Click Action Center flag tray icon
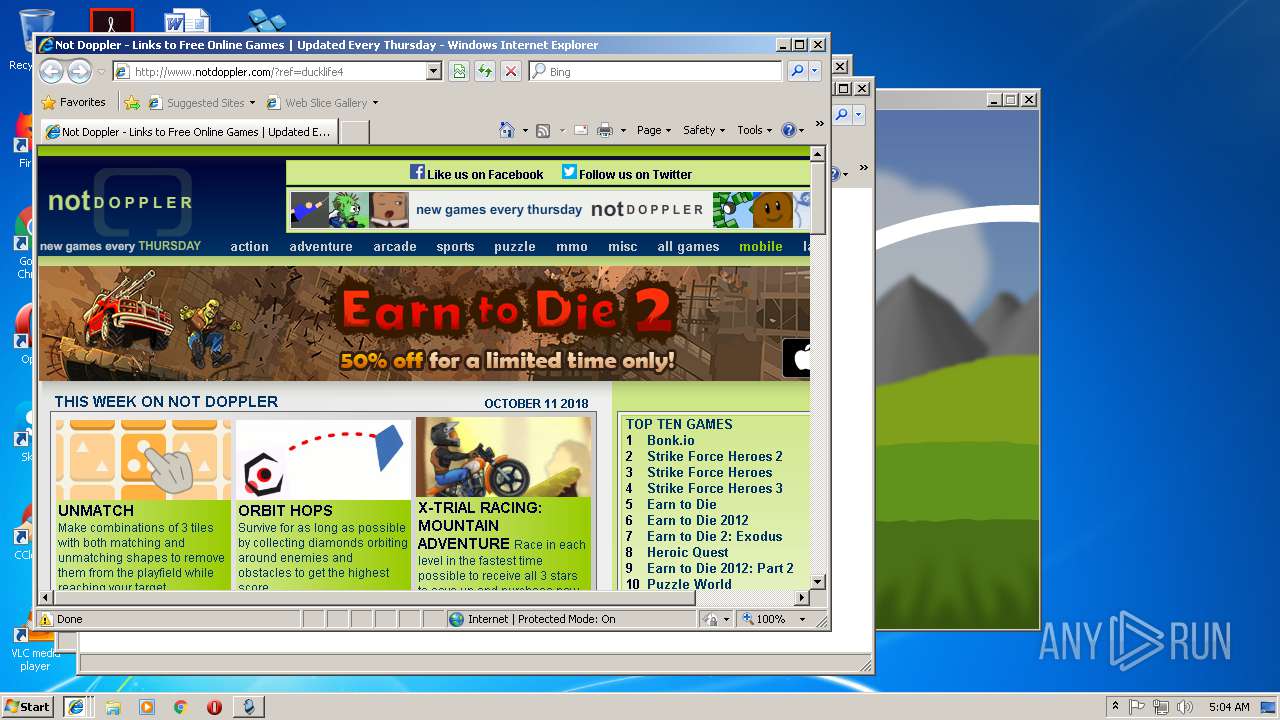 1137,707
